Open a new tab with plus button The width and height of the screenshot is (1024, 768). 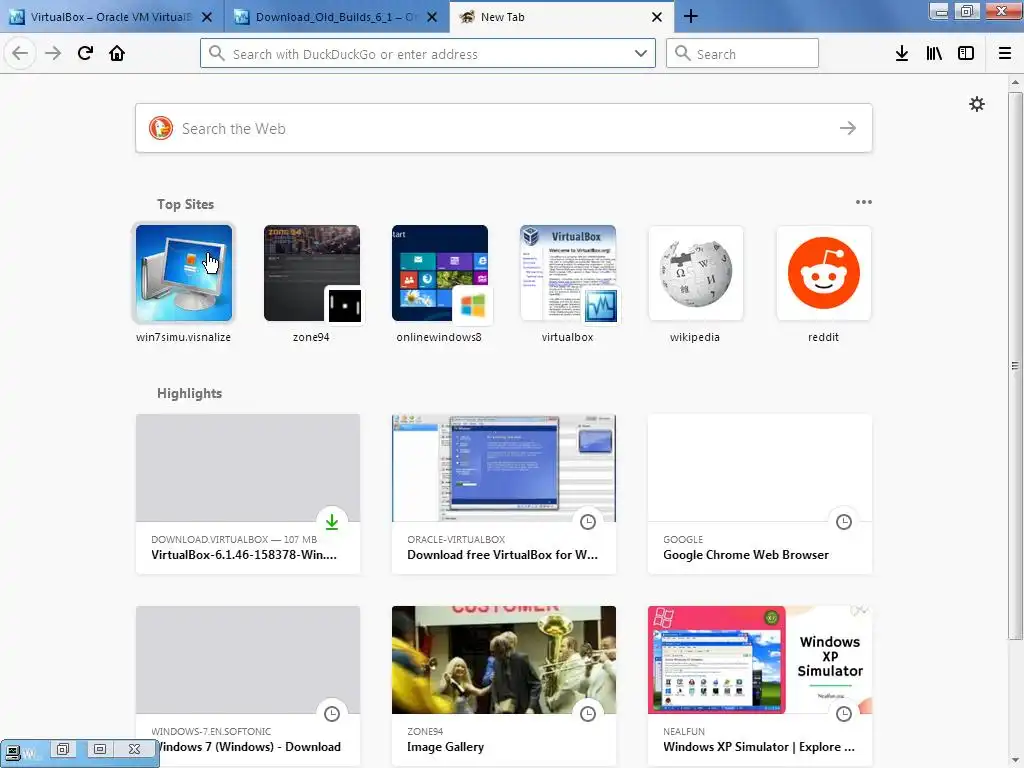click(x=691, y=16)
